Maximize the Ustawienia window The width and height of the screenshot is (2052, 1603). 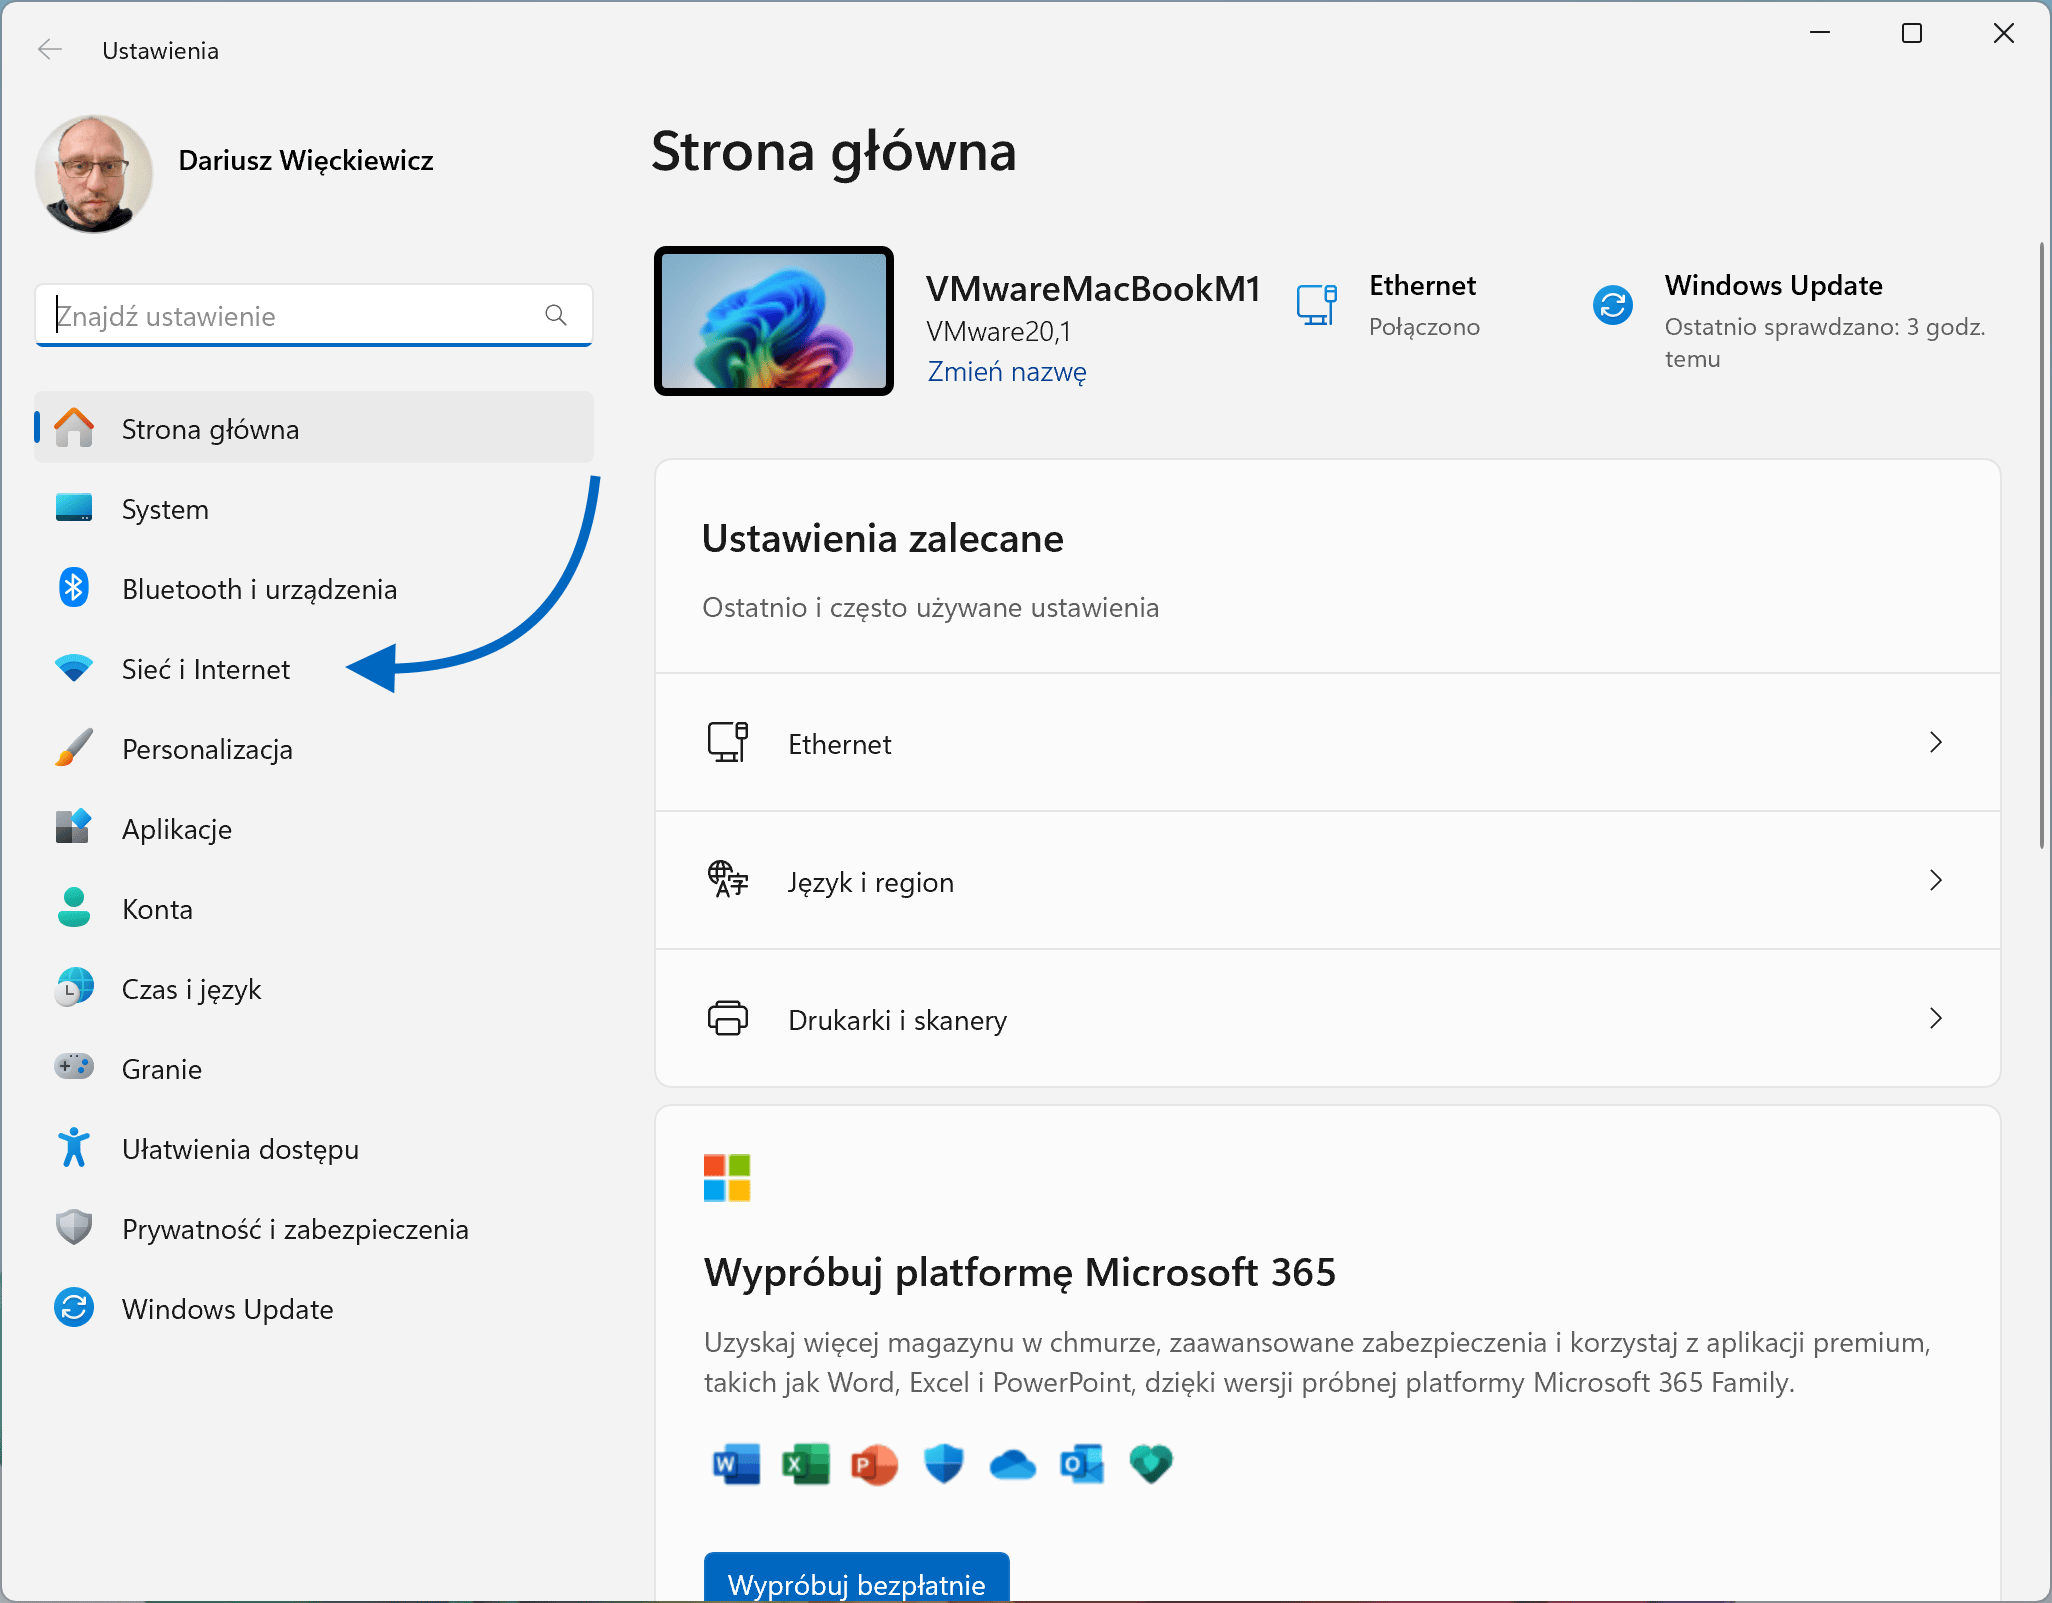[x=1912, y=34]
